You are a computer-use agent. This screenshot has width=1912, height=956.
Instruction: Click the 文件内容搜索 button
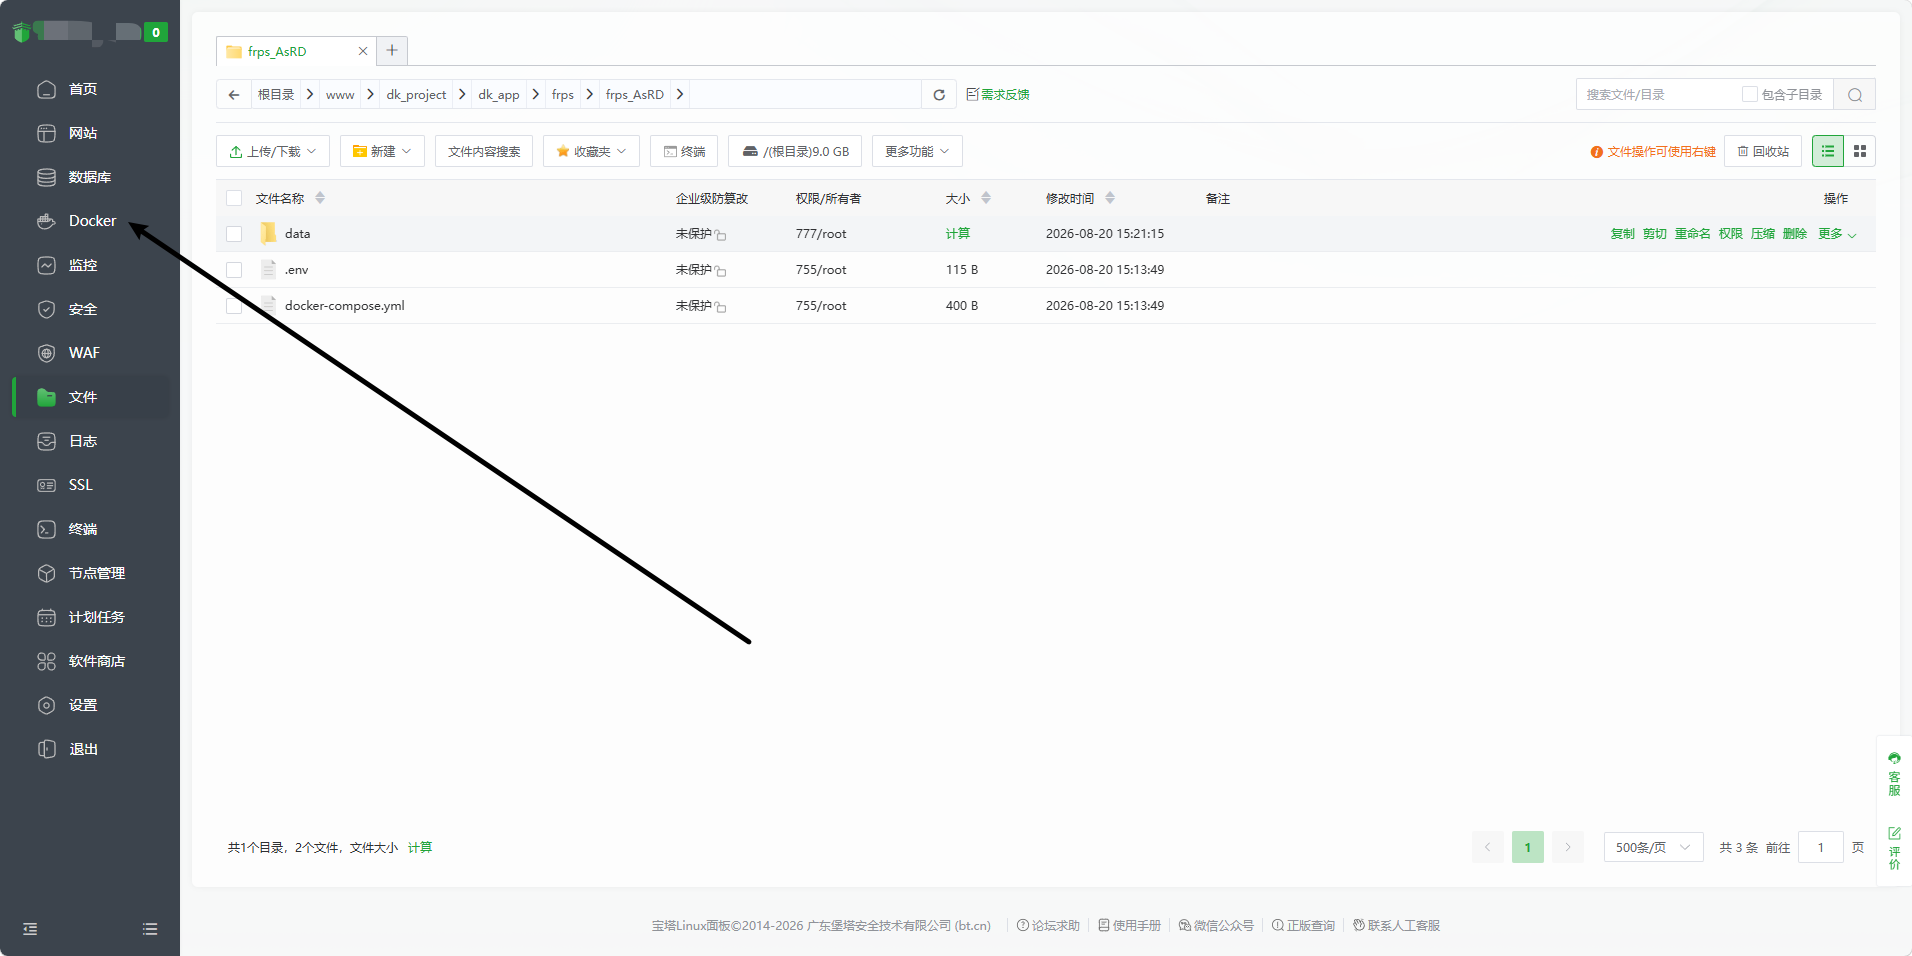[x=484, y=151]
